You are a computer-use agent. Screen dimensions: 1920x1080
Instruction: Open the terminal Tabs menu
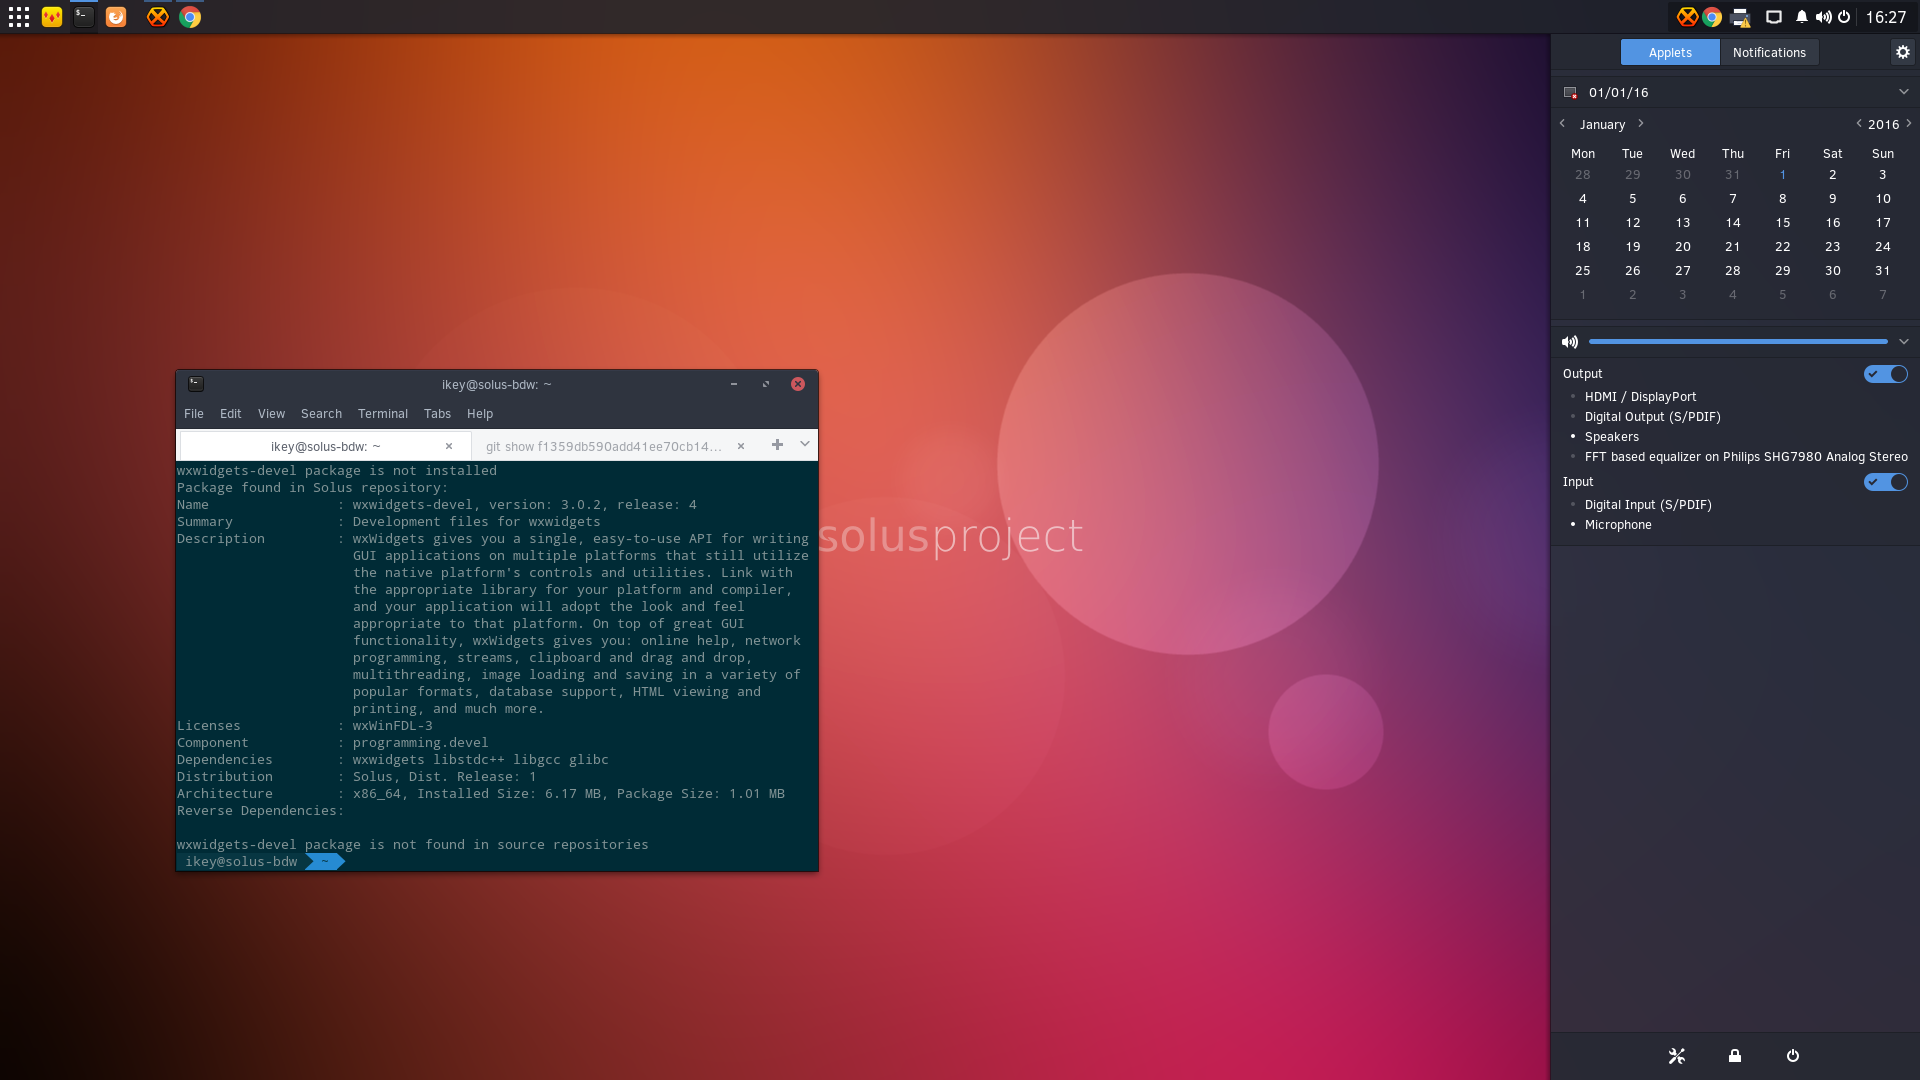tap(437, 414)
